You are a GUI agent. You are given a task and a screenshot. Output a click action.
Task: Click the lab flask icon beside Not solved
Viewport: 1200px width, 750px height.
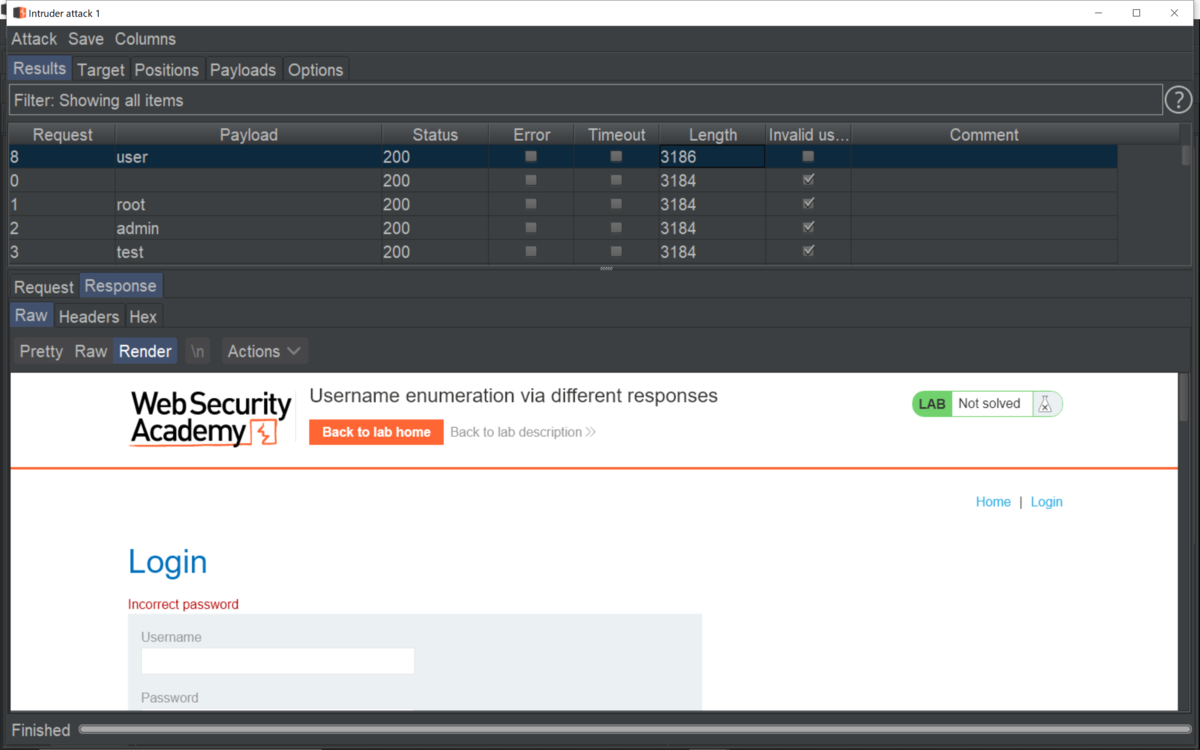tap(1045, 404)
